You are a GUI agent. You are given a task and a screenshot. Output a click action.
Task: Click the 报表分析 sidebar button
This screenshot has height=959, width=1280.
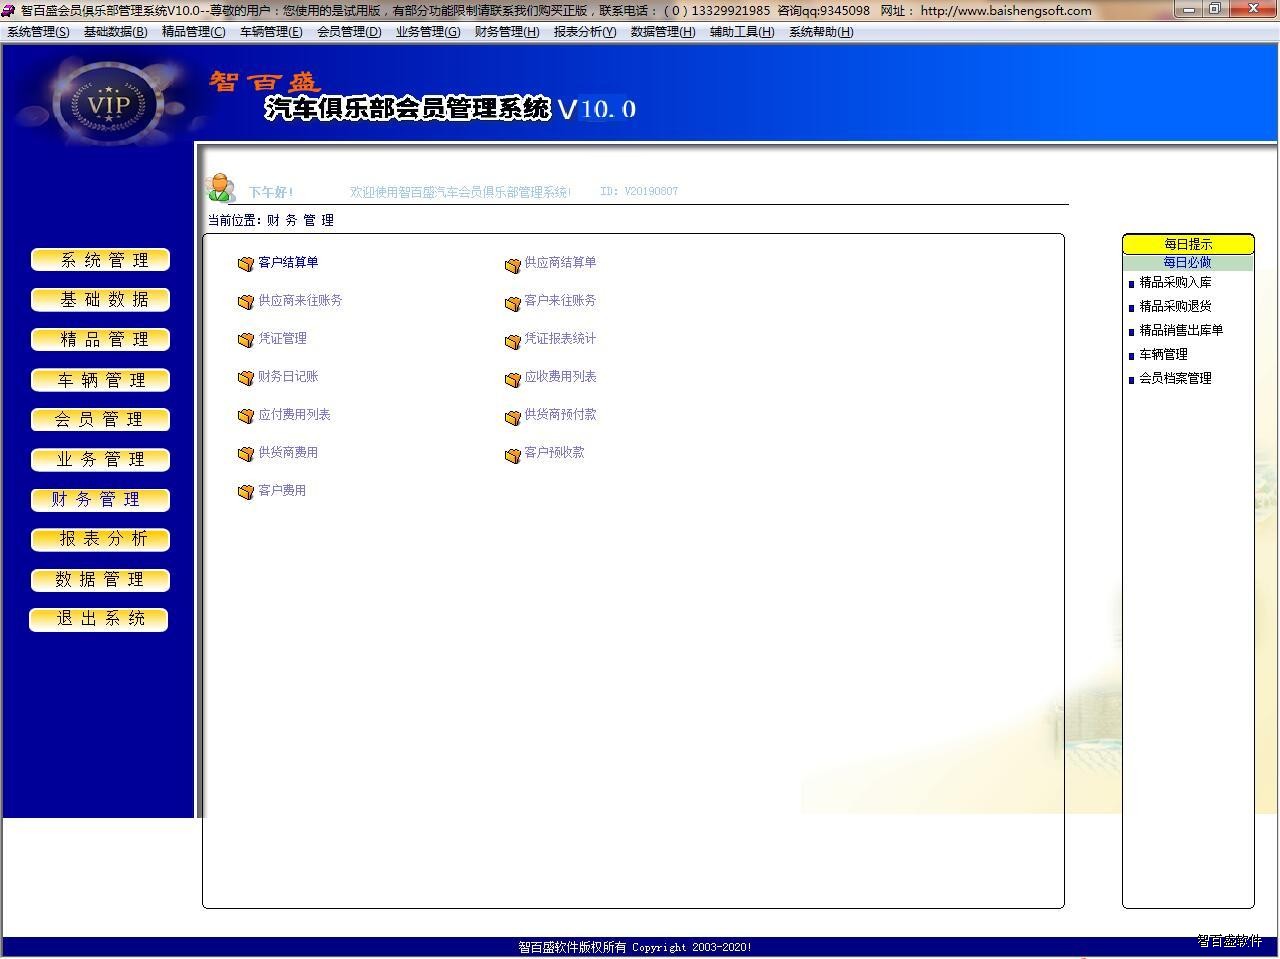pyautogui.click(x=101, y=540)
